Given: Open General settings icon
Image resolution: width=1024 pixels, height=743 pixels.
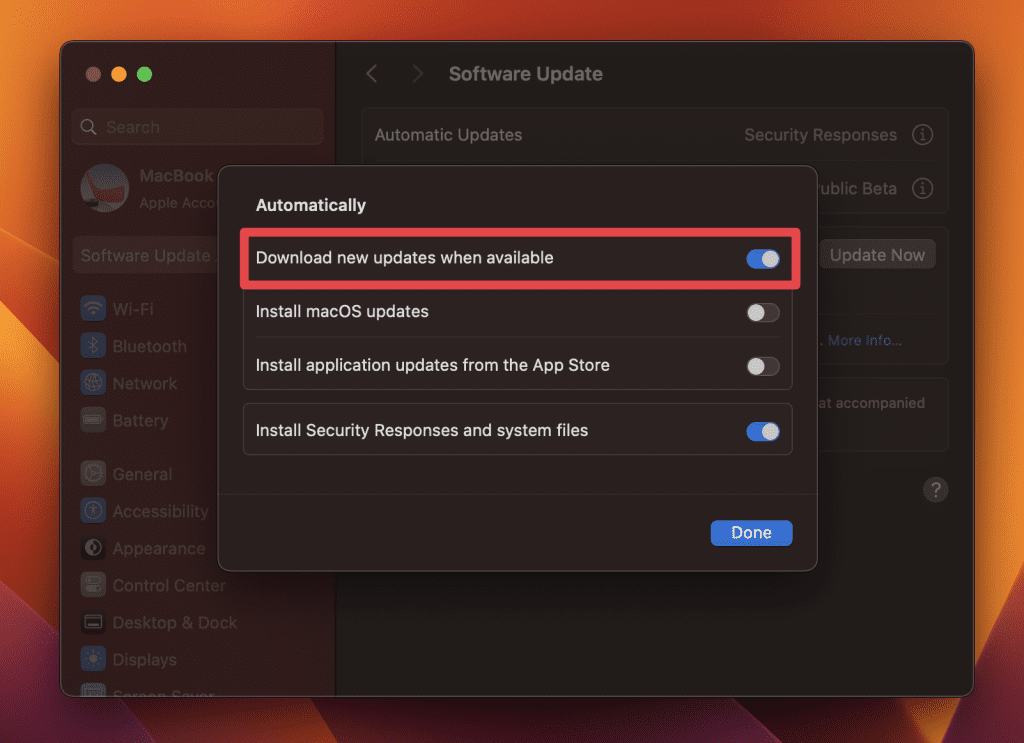Looking at the screenshot, I should (x=93, y=473).
